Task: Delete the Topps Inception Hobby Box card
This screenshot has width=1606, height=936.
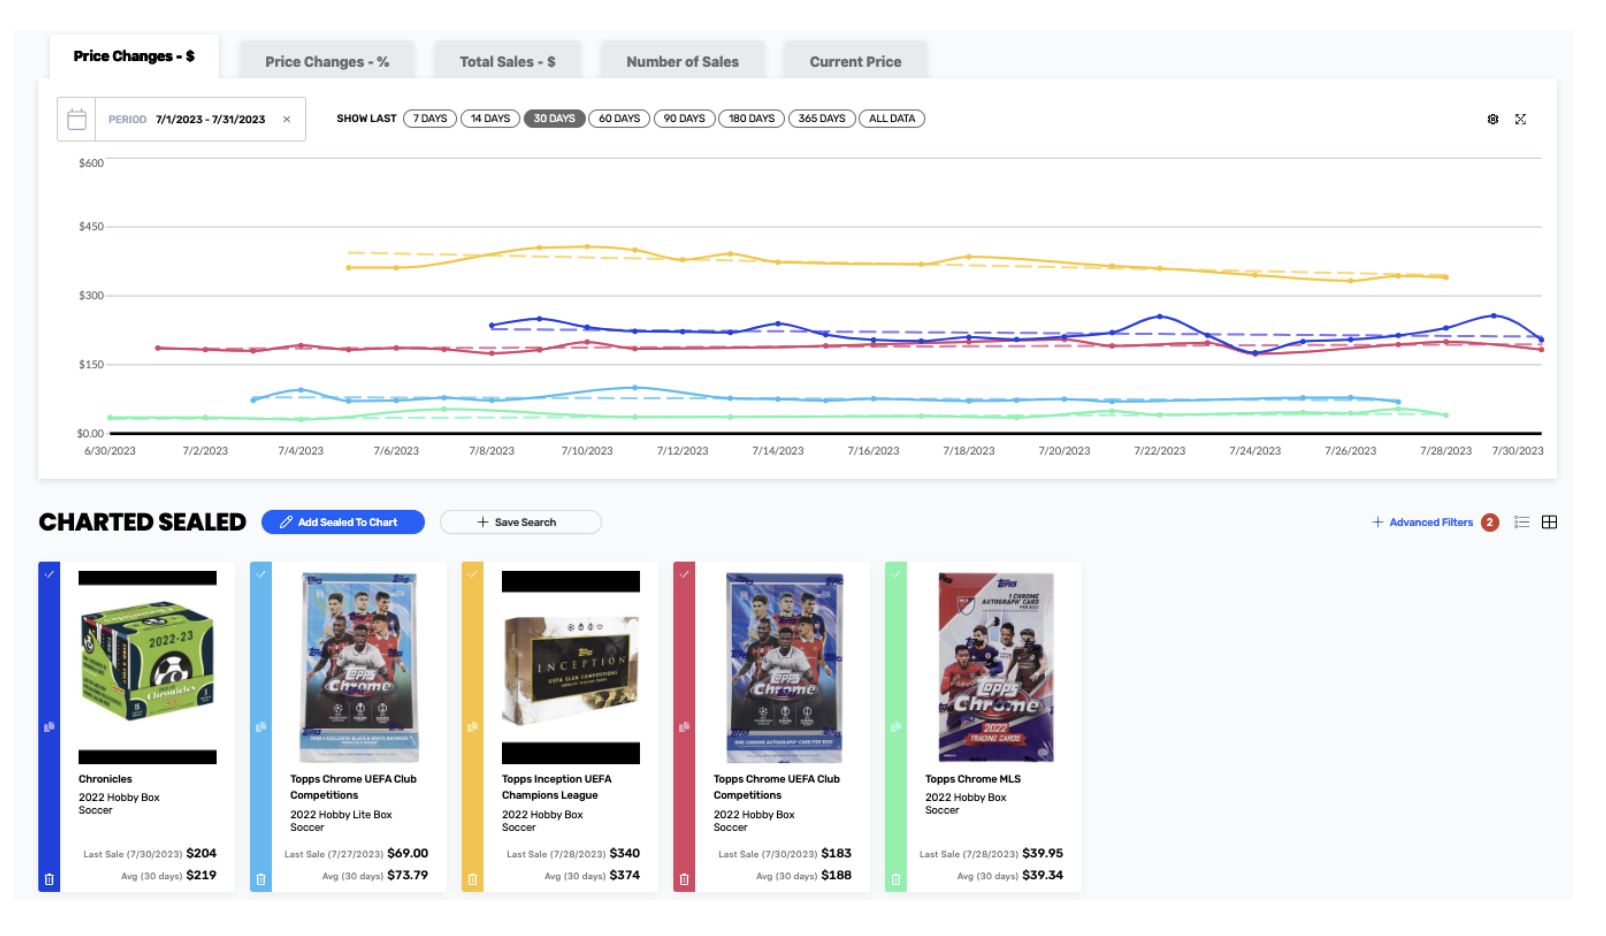Action: (x=473, y=880)
